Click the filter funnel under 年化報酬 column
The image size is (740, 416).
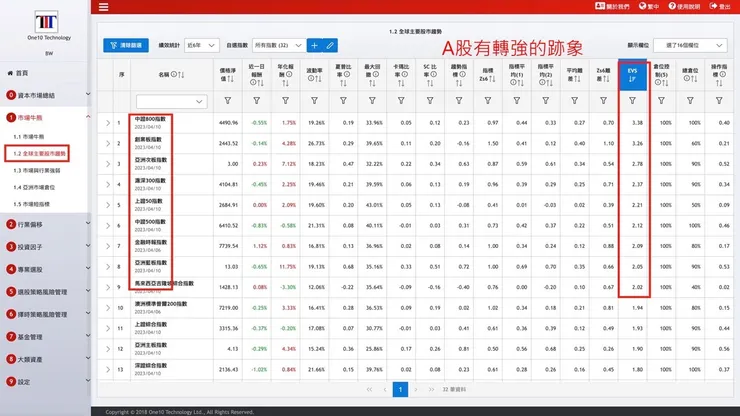pyautogui.click(x=286, y=101)
